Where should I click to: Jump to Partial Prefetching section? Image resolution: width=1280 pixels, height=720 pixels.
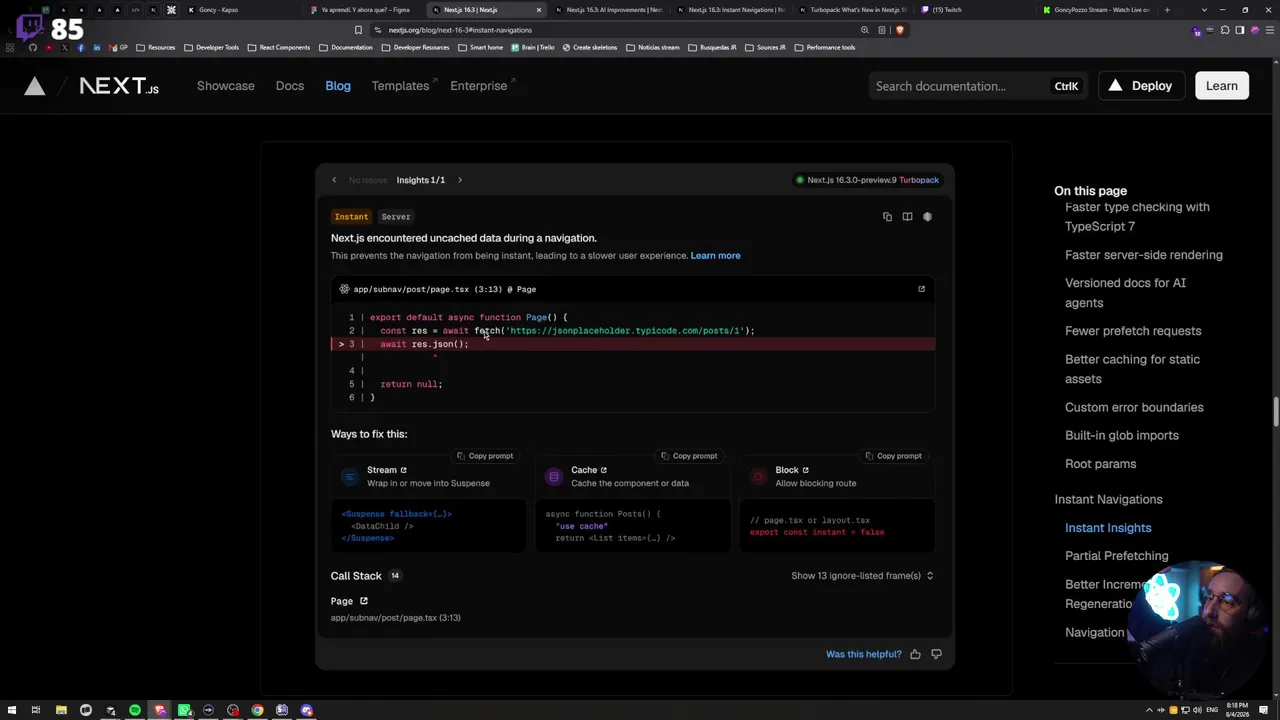1116,556
